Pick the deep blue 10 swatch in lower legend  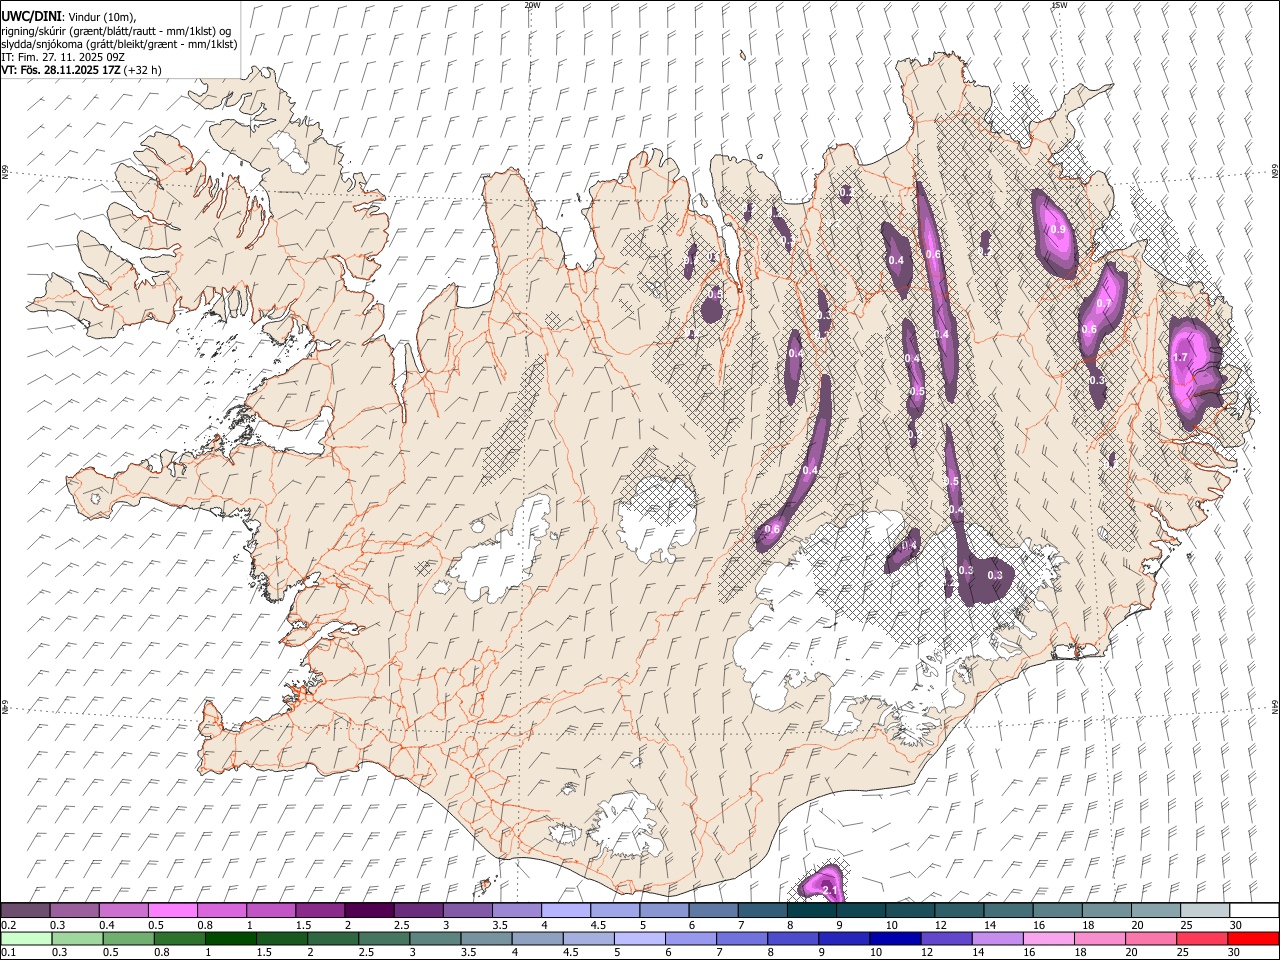[x=894, y=939]
